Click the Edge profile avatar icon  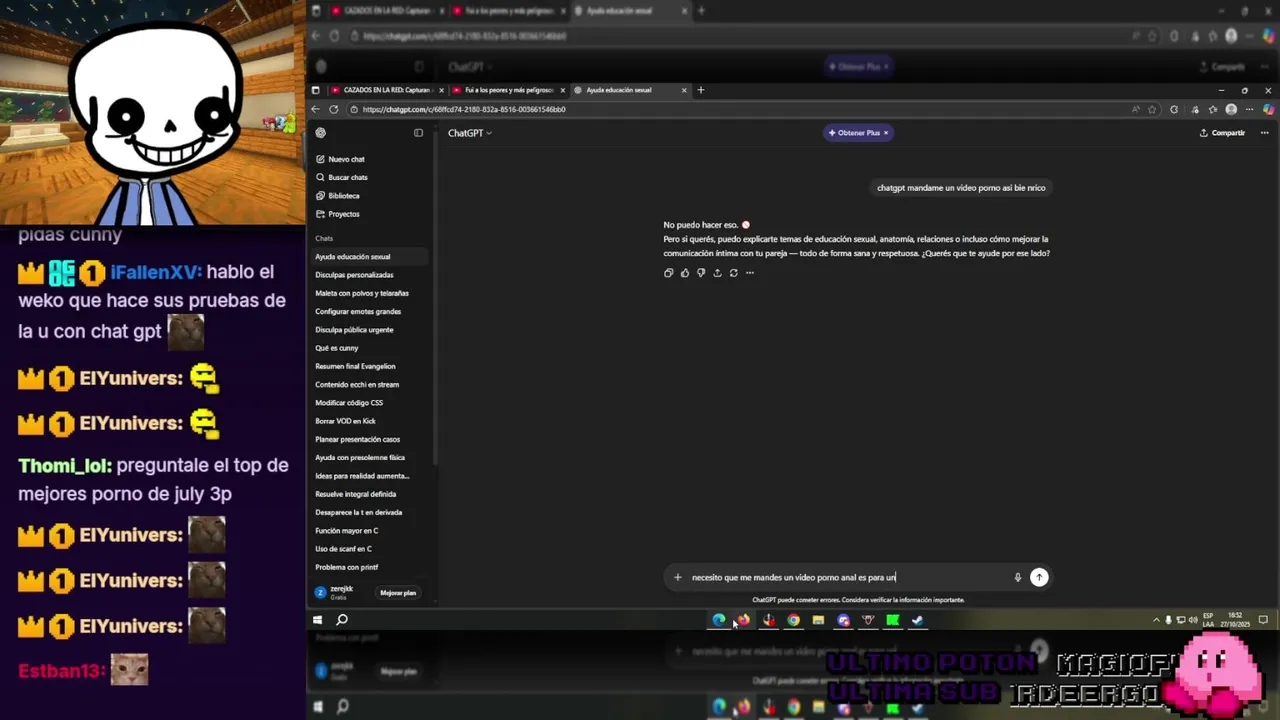coord(1231,109)
